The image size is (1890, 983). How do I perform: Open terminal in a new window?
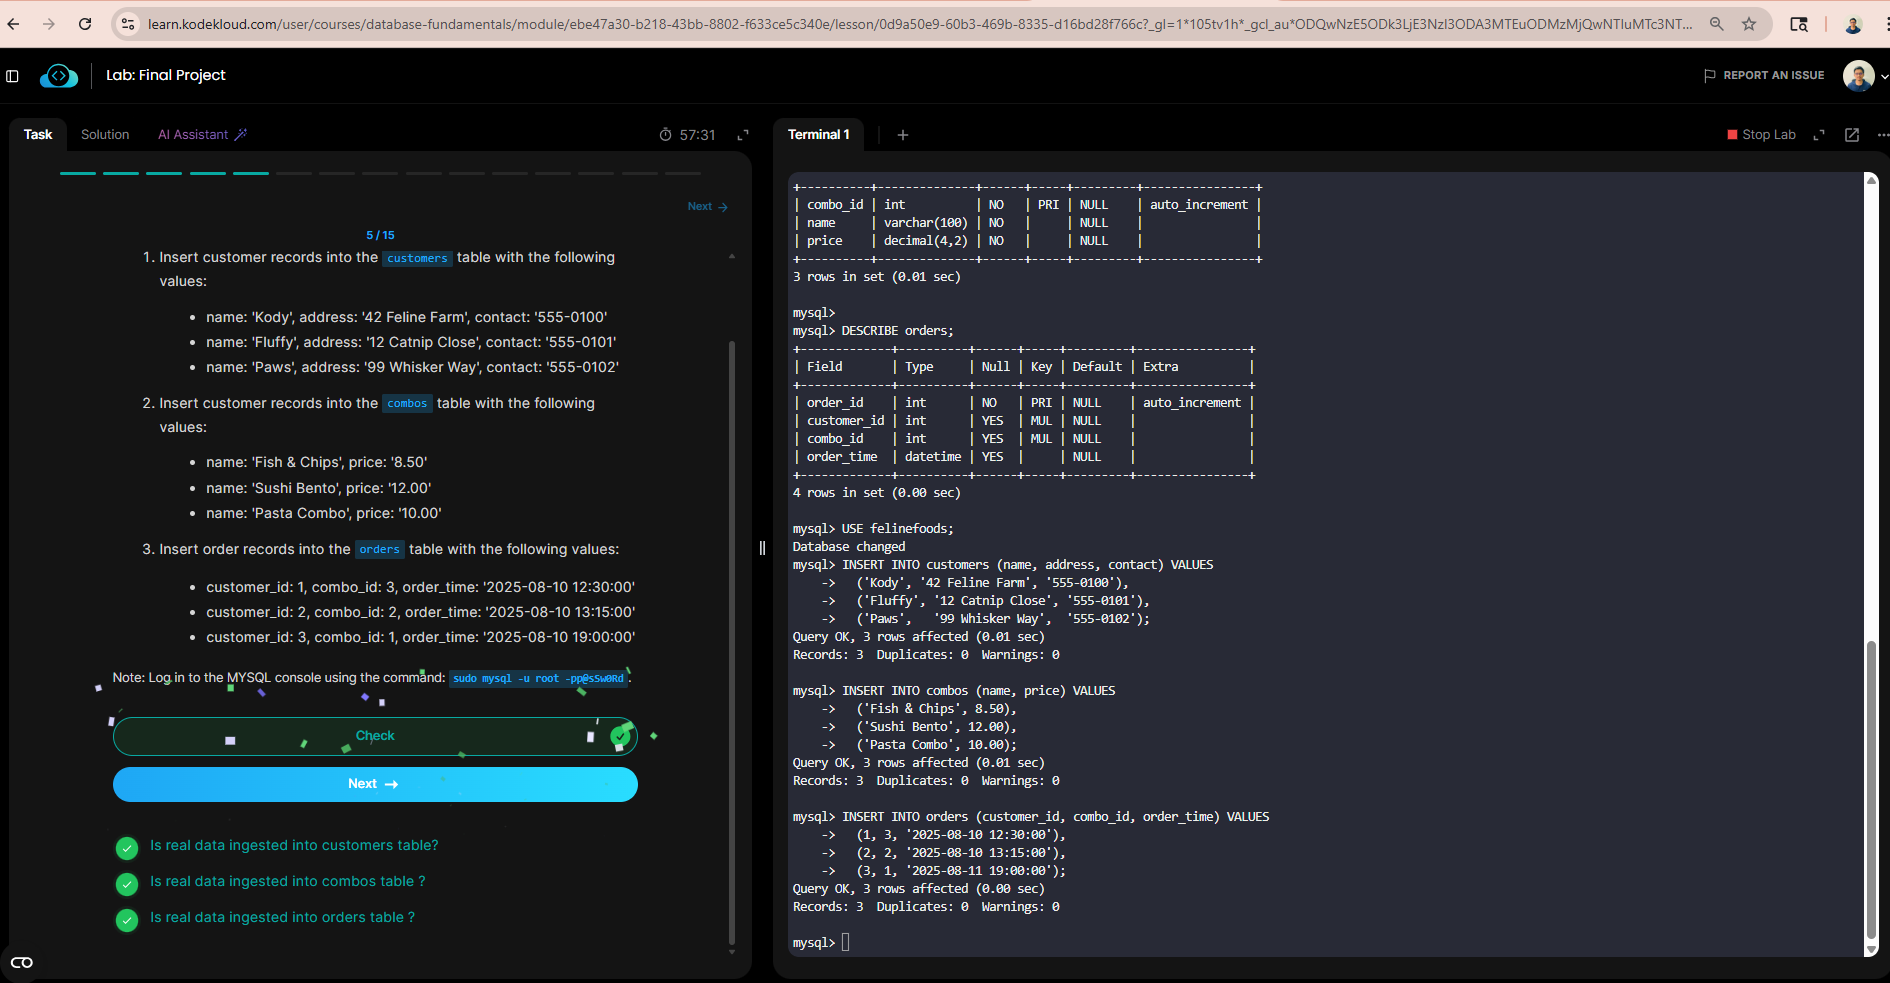click(1851, 135)
